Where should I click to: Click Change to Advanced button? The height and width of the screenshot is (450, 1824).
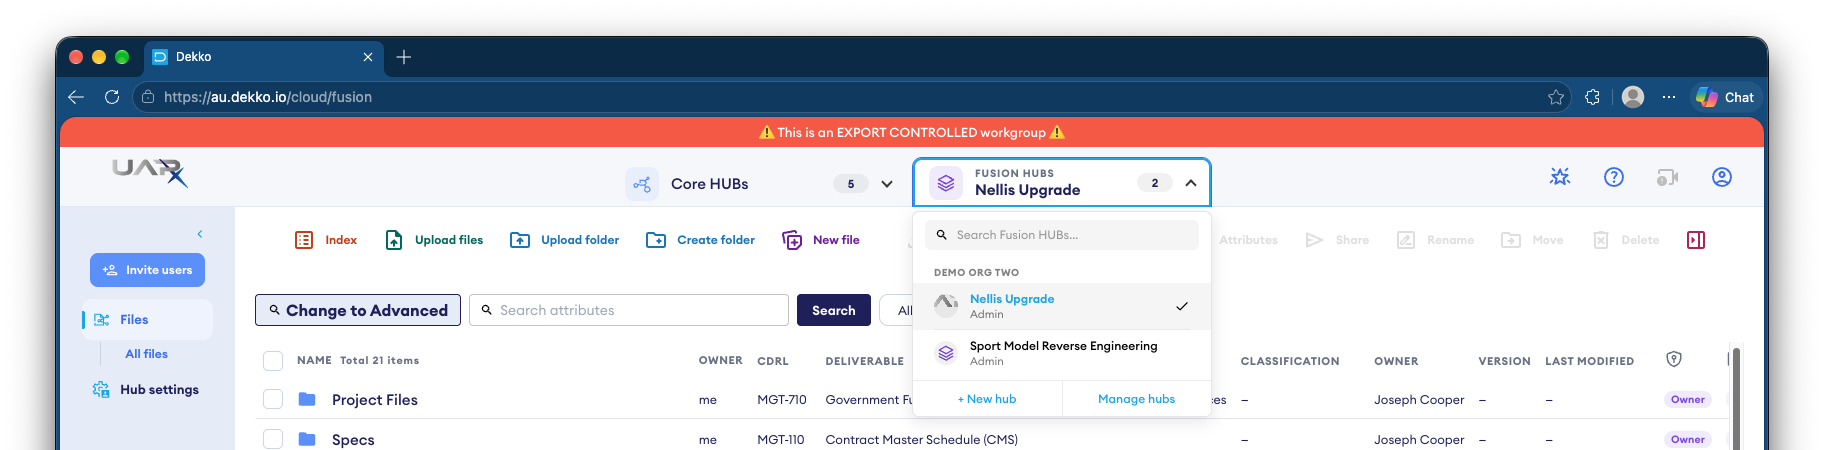click(x=358, y=310)
